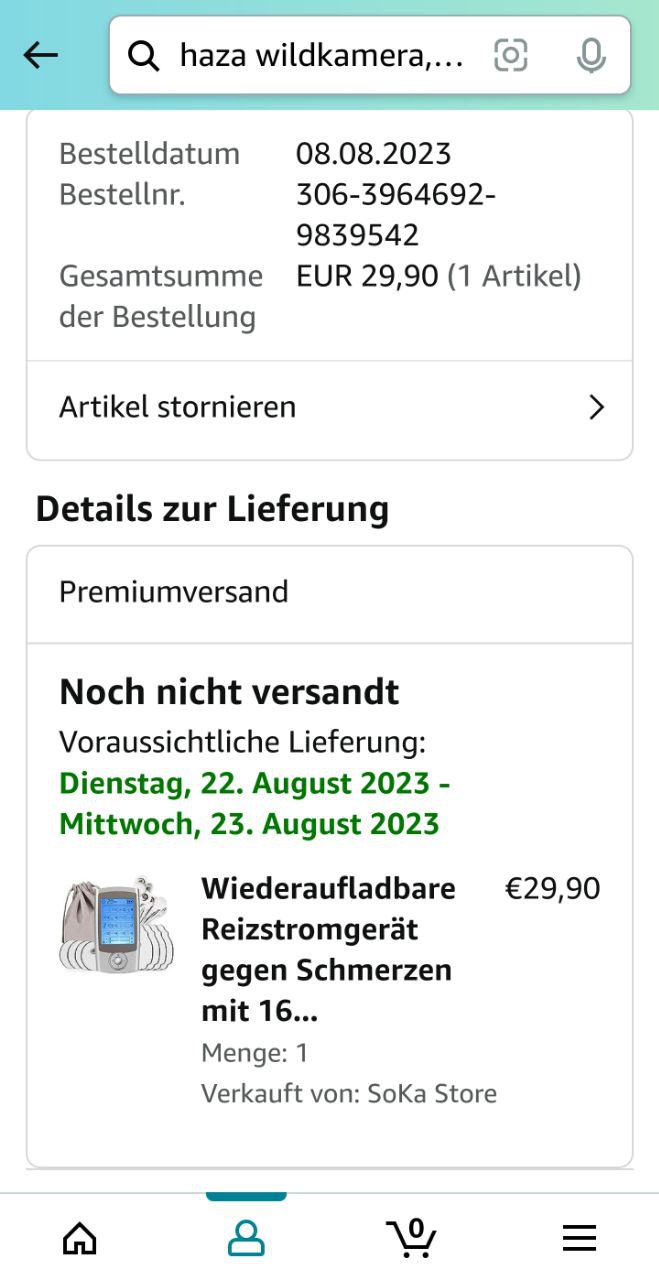Tap the €29,90 item price
This screenshot has height=1280, width=659.
point(553,889)
